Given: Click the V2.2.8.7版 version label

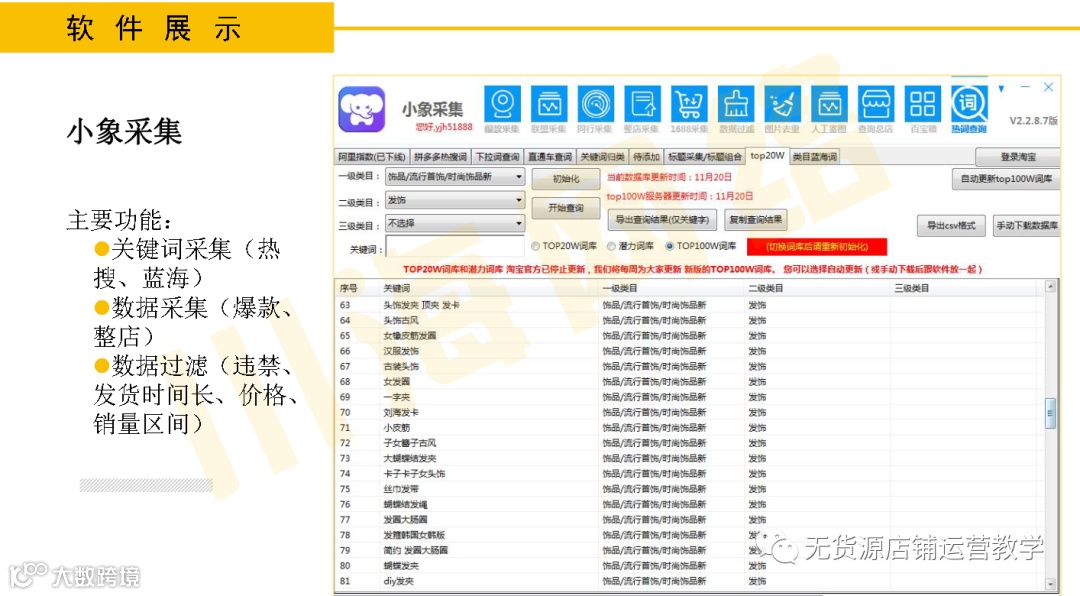Looking at the screenshot, I should [x=1033, y=121].
